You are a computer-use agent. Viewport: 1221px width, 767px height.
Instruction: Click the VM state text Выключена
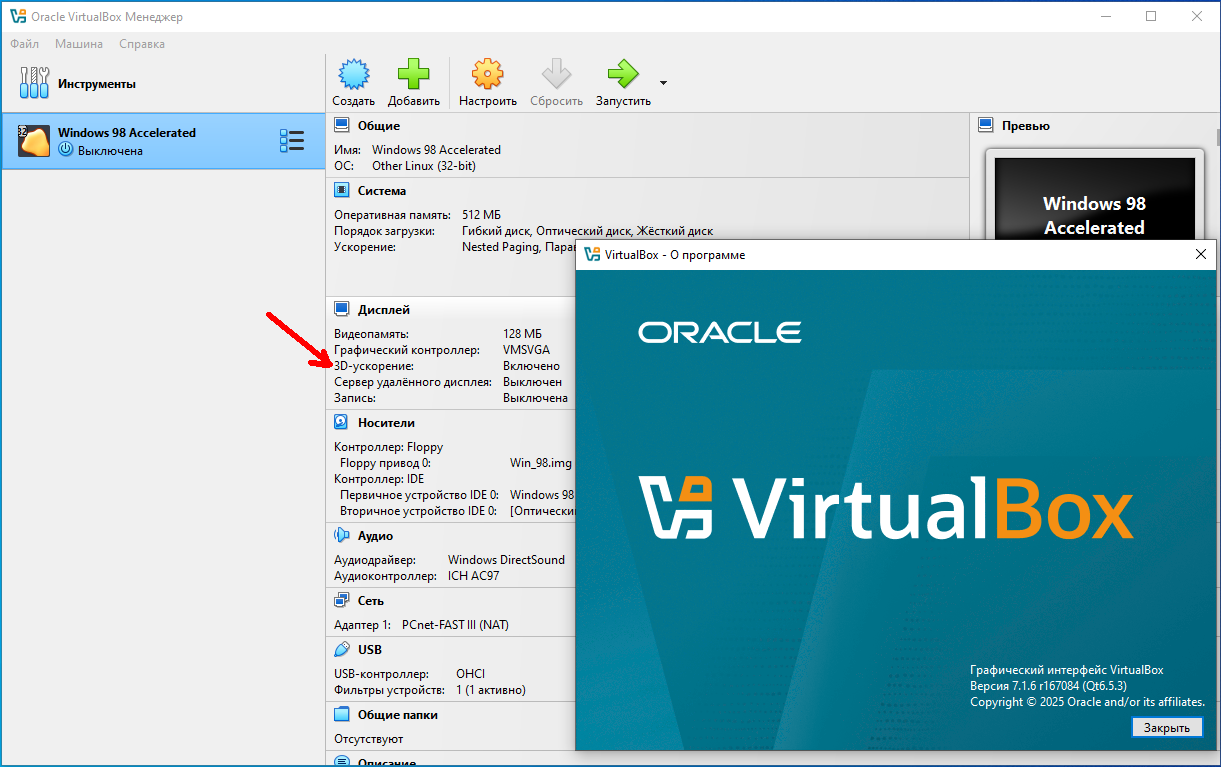tap(110, 151)
